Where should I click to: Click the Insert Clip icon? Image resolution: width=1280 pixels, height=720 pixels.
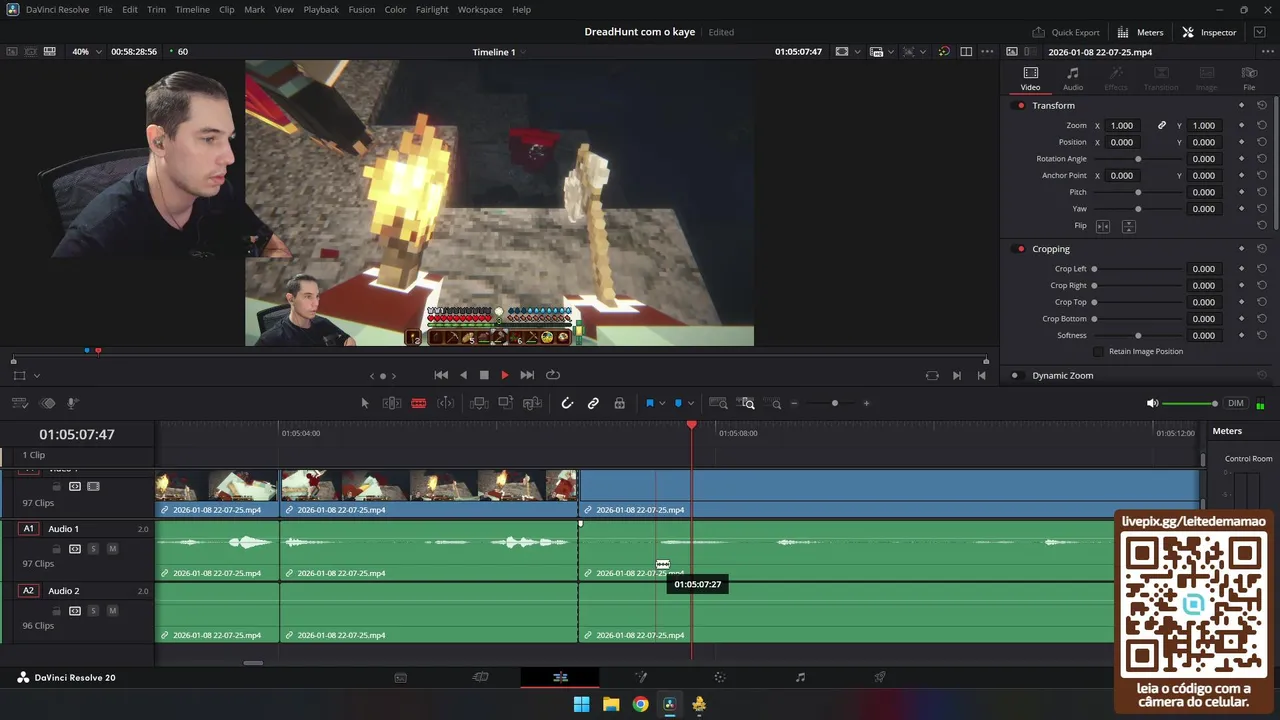point(479,403)
